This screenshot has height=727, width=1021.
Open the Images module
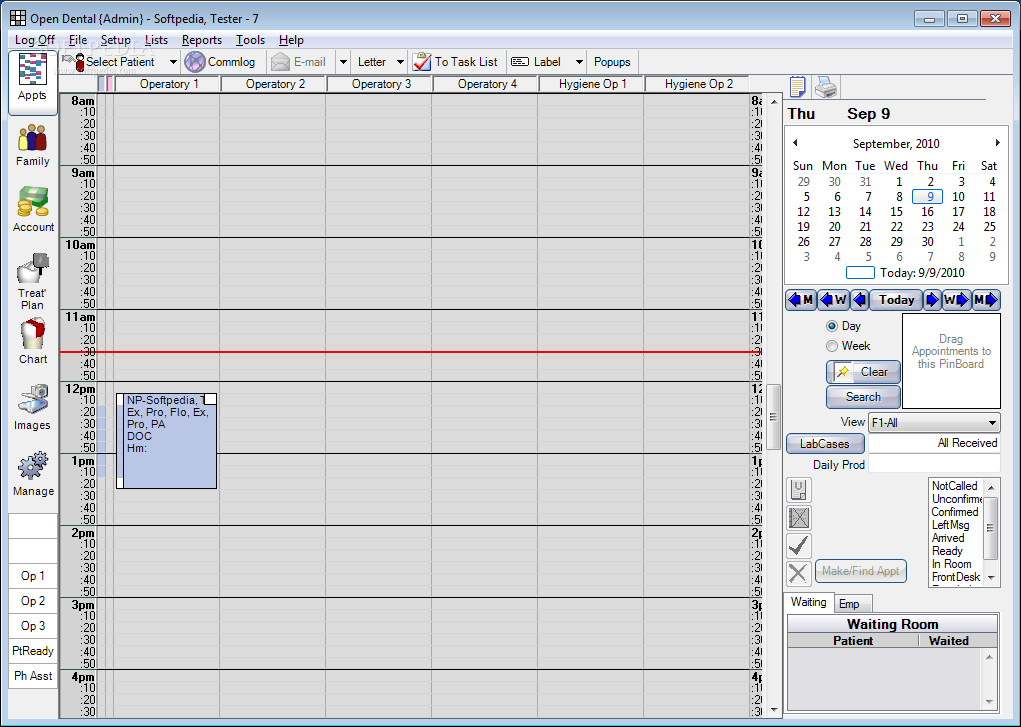33,408
